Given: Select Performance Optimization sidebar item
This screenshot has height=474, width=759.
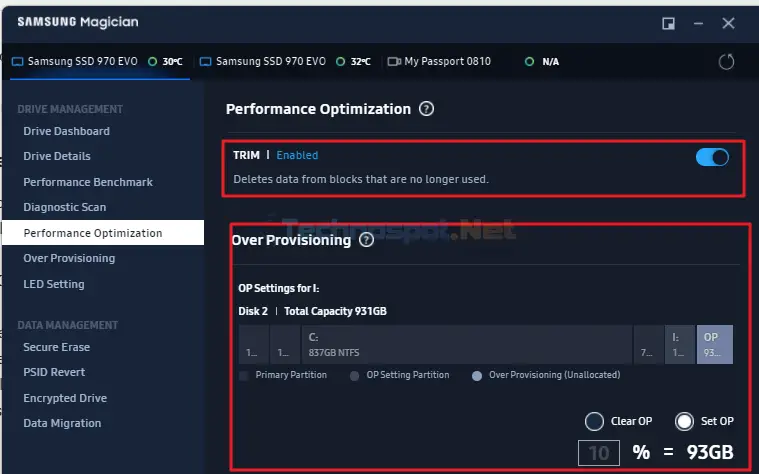Looking at the screenshot, I should [103, 233].
